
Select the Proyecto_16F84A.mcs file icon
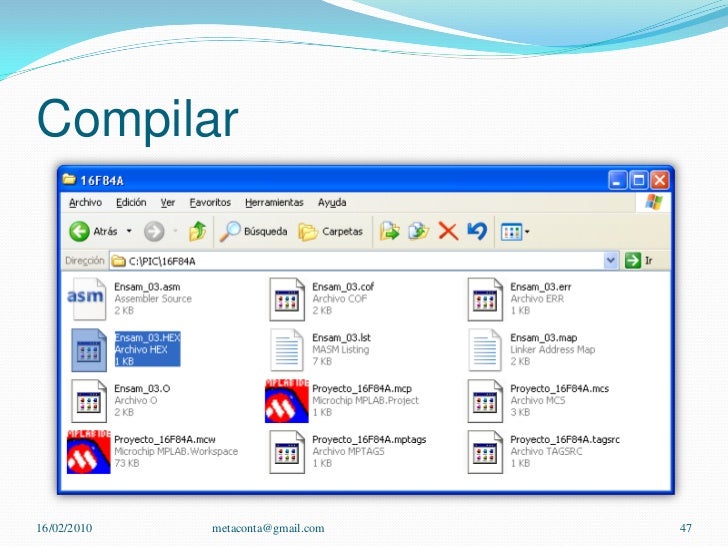485,401
